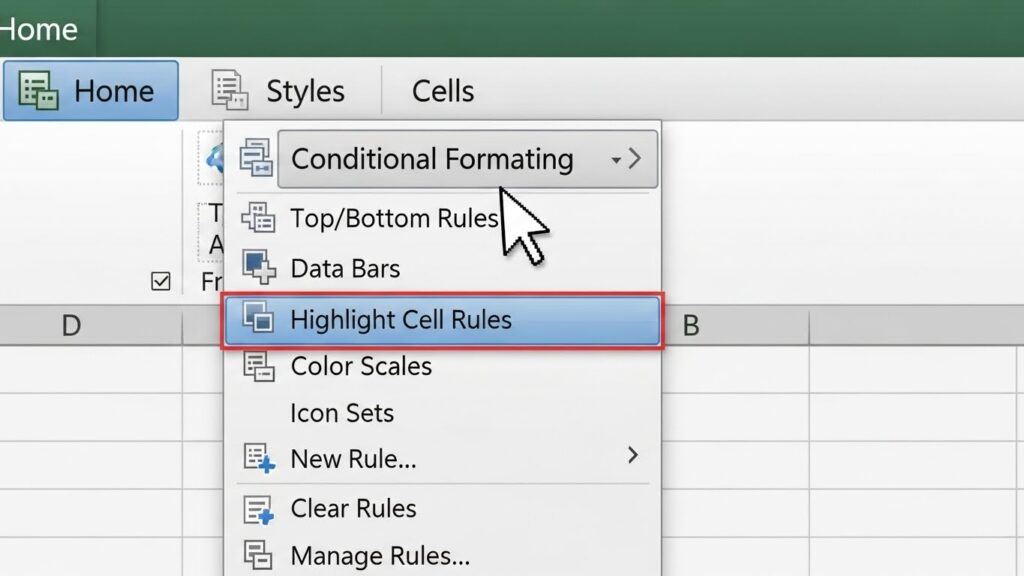
Task: Select column D header
Action: click(70, 325)
